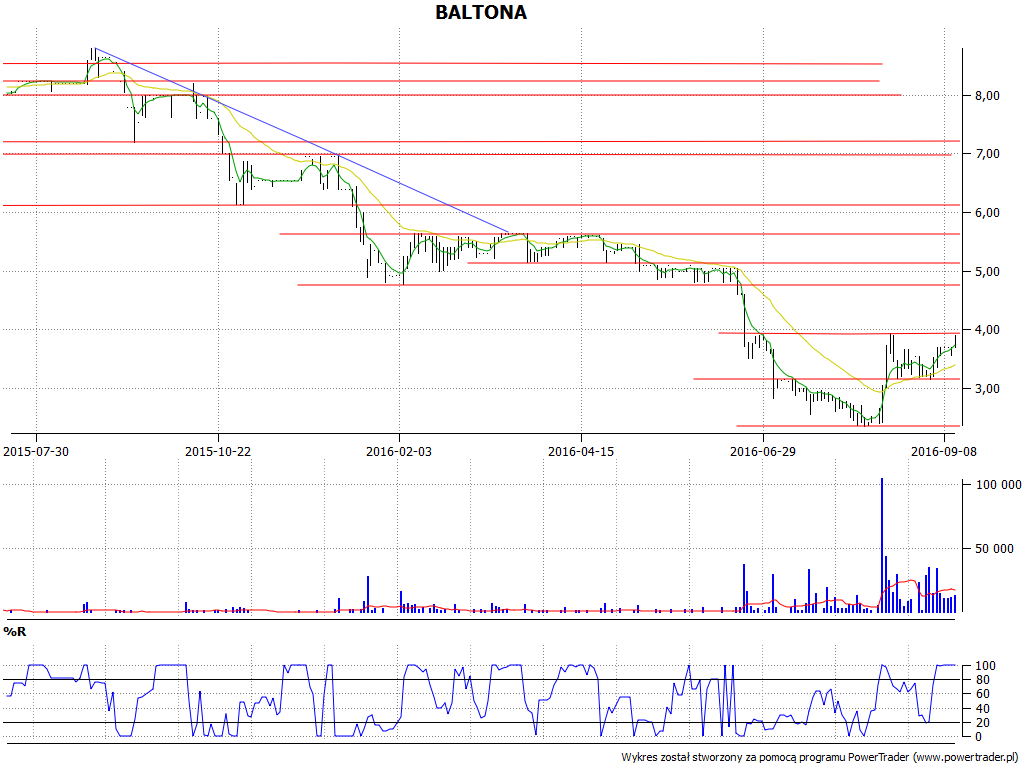Screen dimensions: 1024x768
Task: Click the 2016-04-15 date label
Action: pyautogui.click(x=581, y=451)
